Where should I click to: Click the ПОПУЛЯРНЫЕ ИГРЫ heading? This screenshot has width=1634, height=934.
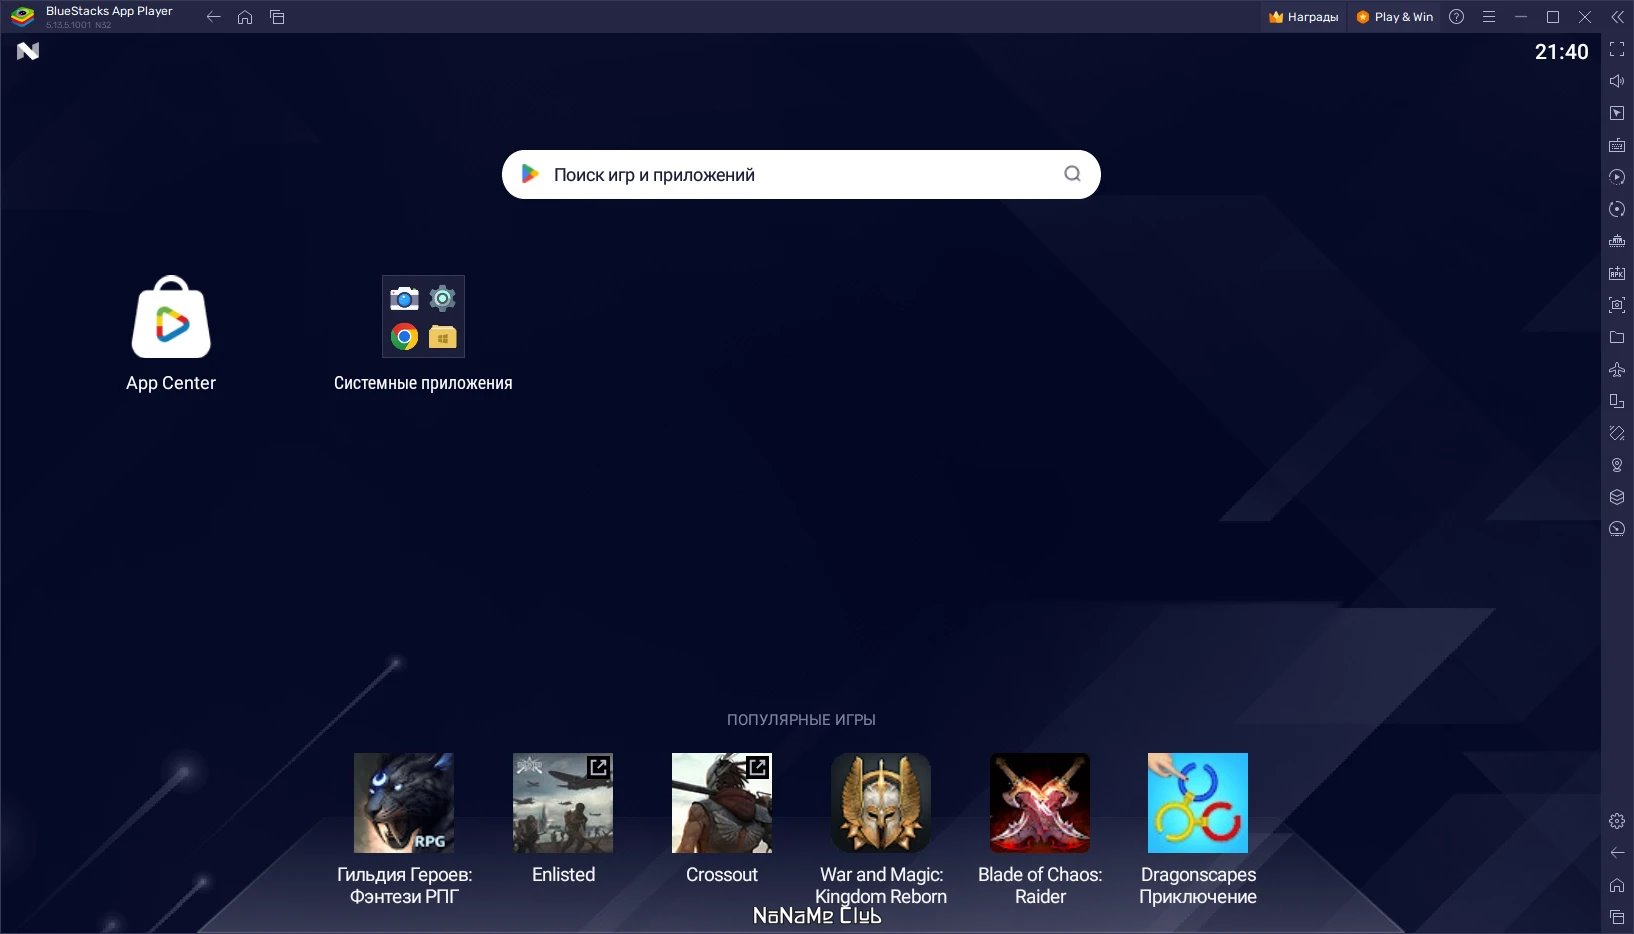click(x=801, y=720)
